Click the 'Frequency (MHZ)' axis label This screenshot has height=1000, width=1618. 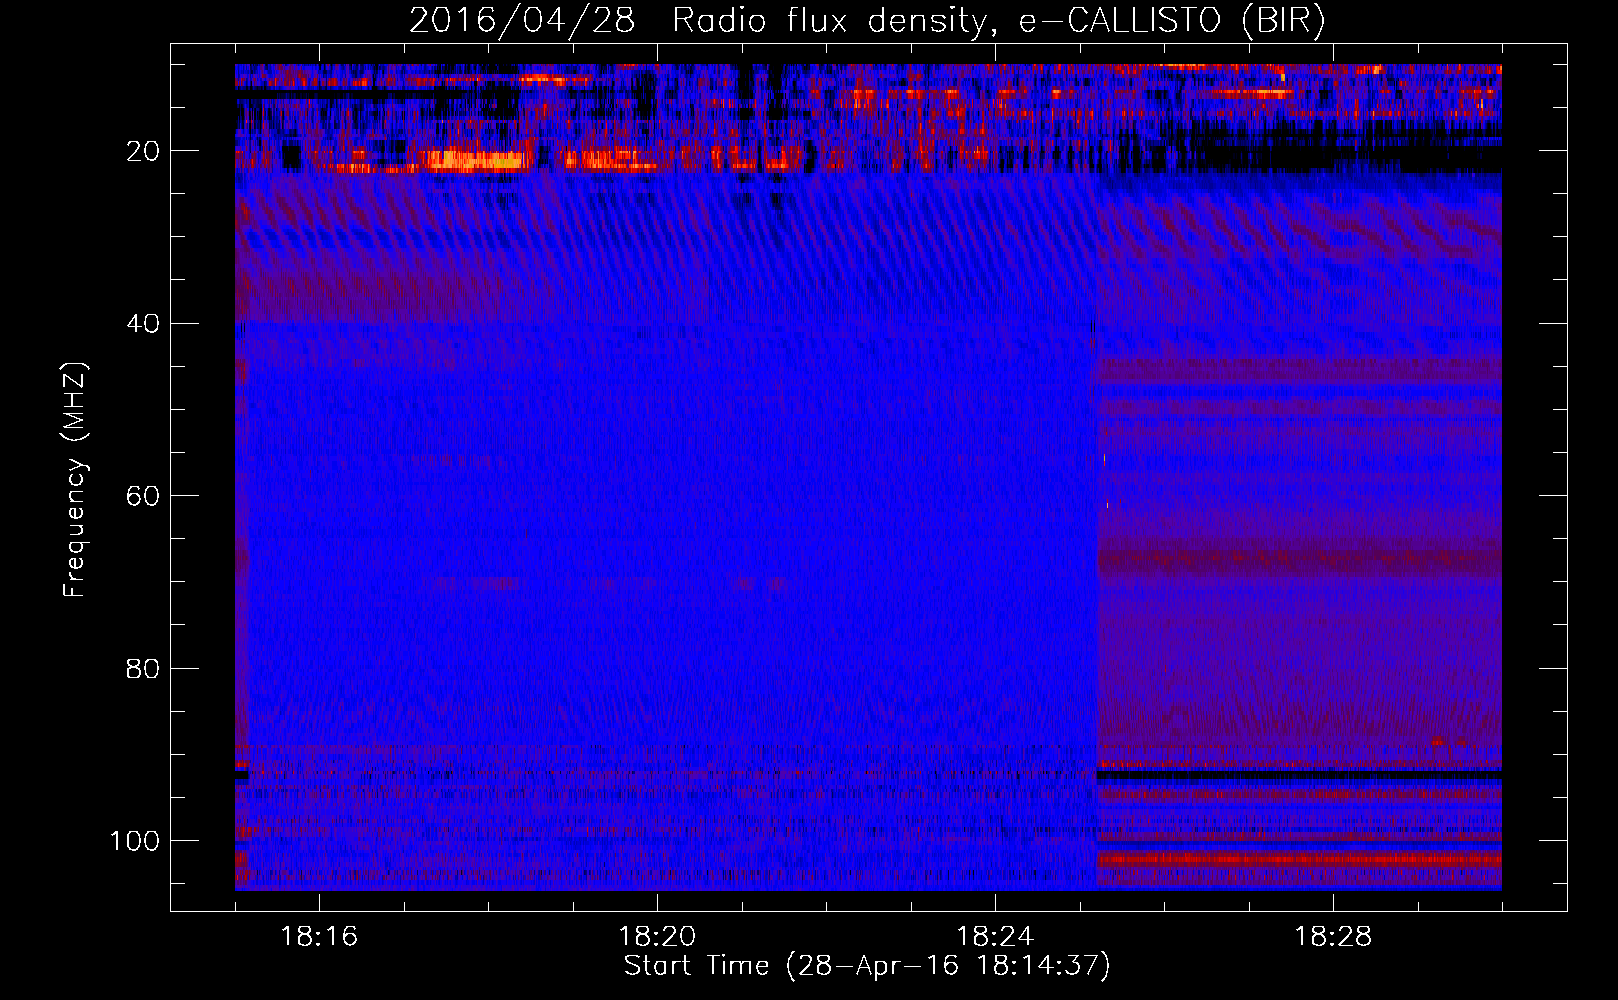coord(75,480)
